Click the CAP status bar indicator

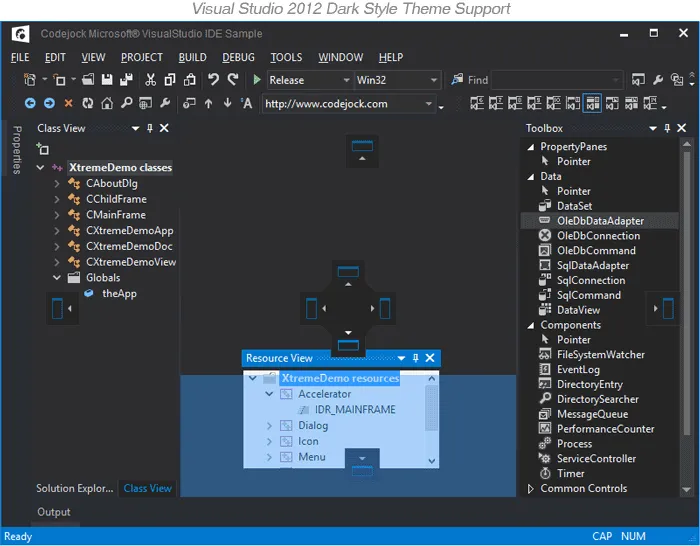point(602,536)
